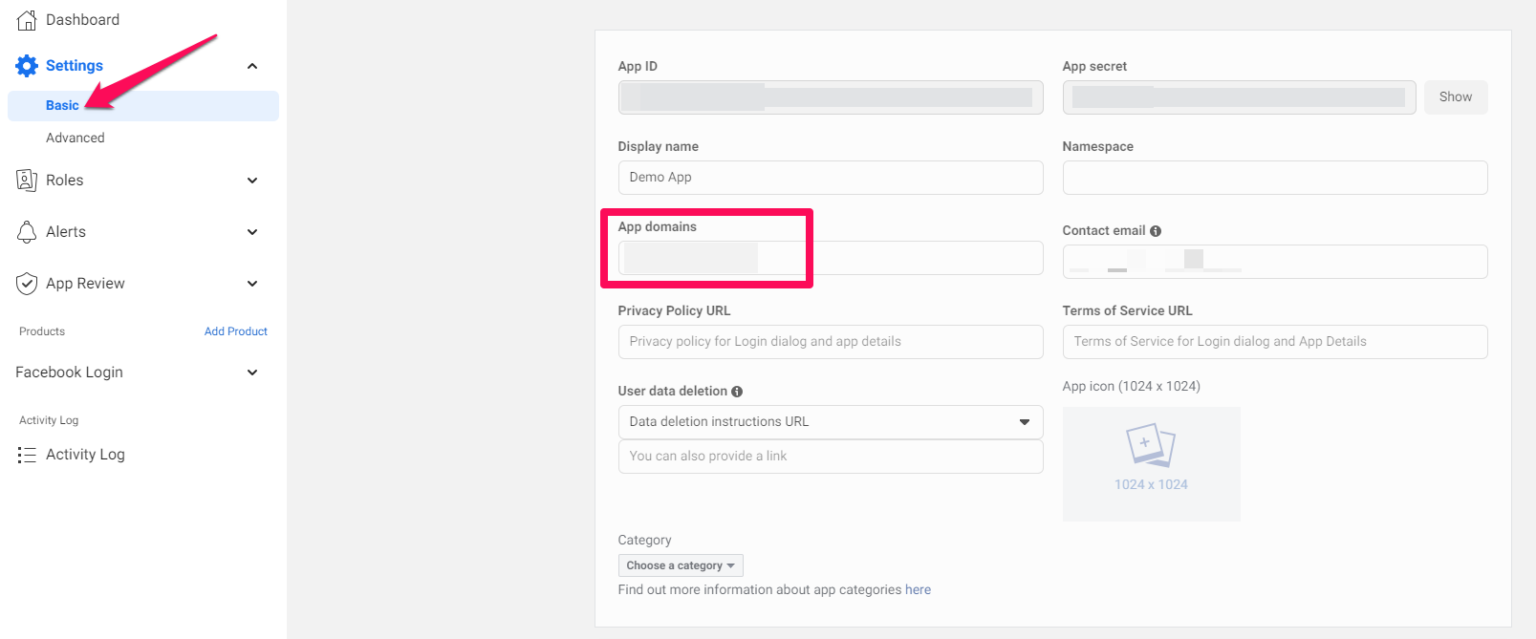Click the Activity Log list icon
1536x639 pixels.
pos(25,454)
